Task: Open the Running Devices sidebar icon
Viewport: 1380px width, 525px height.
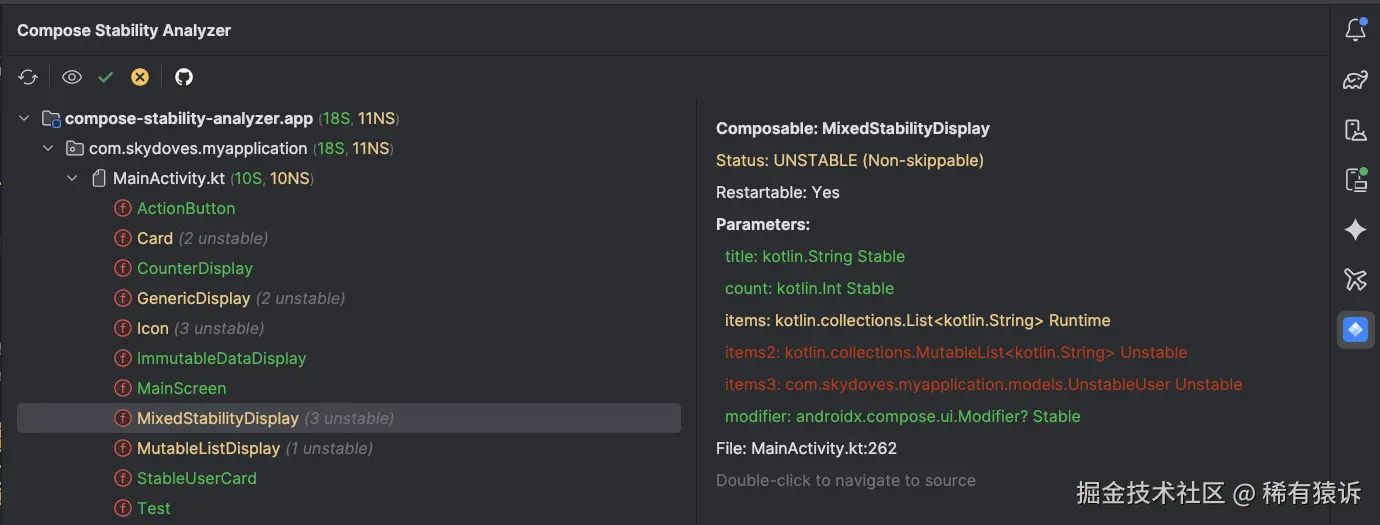Action: pyautogui.click(x=1355, y=180)
